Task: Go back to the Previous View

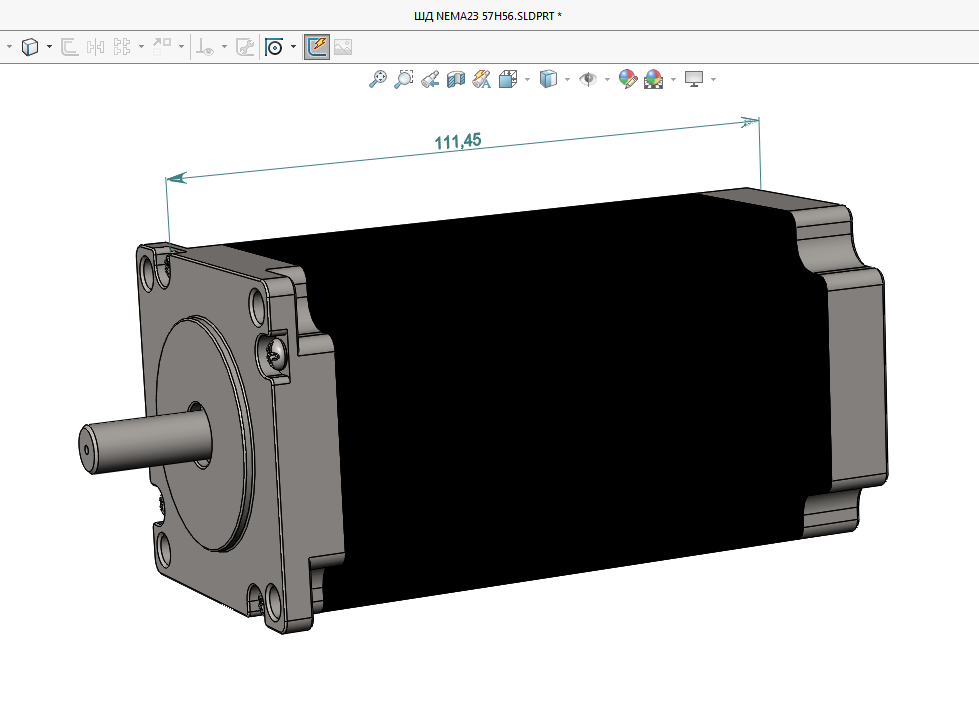Action: click(430, 79)
